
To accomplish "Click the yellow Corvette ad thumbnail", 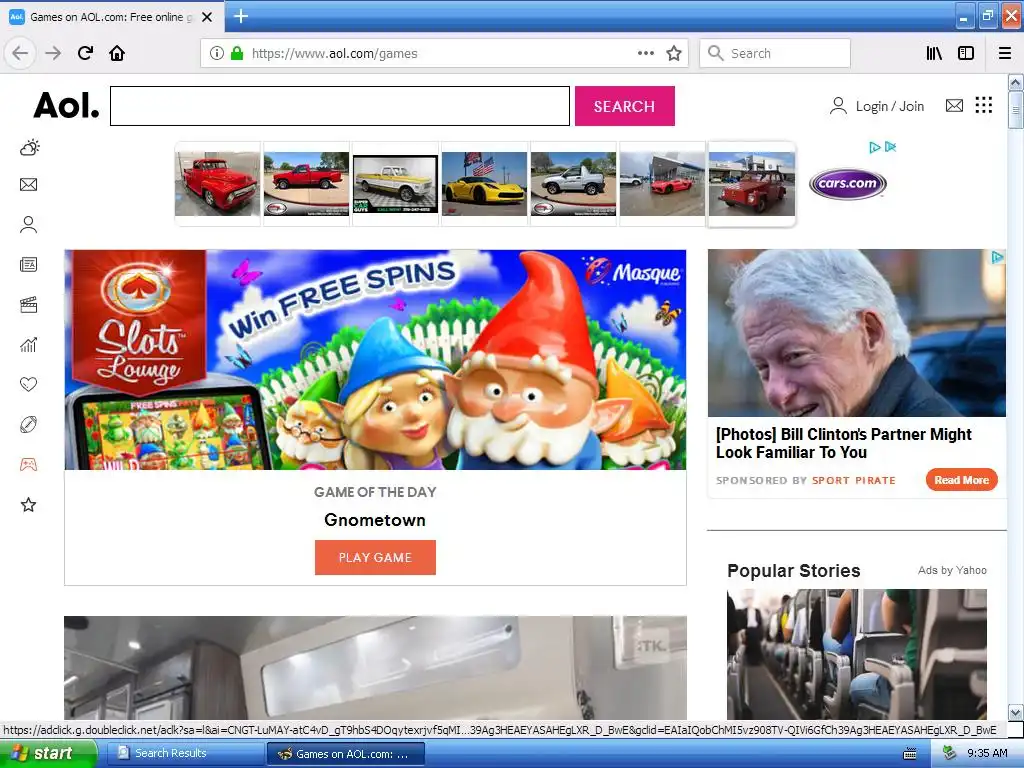I will [x=484, y=184].
